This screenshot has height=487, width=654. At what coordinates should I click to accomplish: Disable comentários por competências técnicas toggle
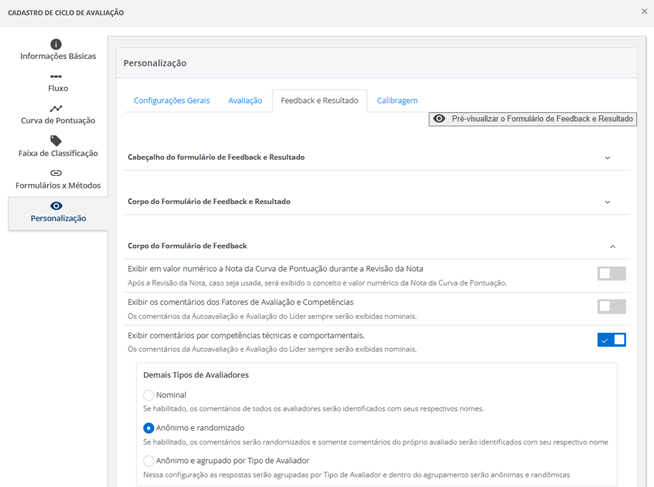(611, 340)
